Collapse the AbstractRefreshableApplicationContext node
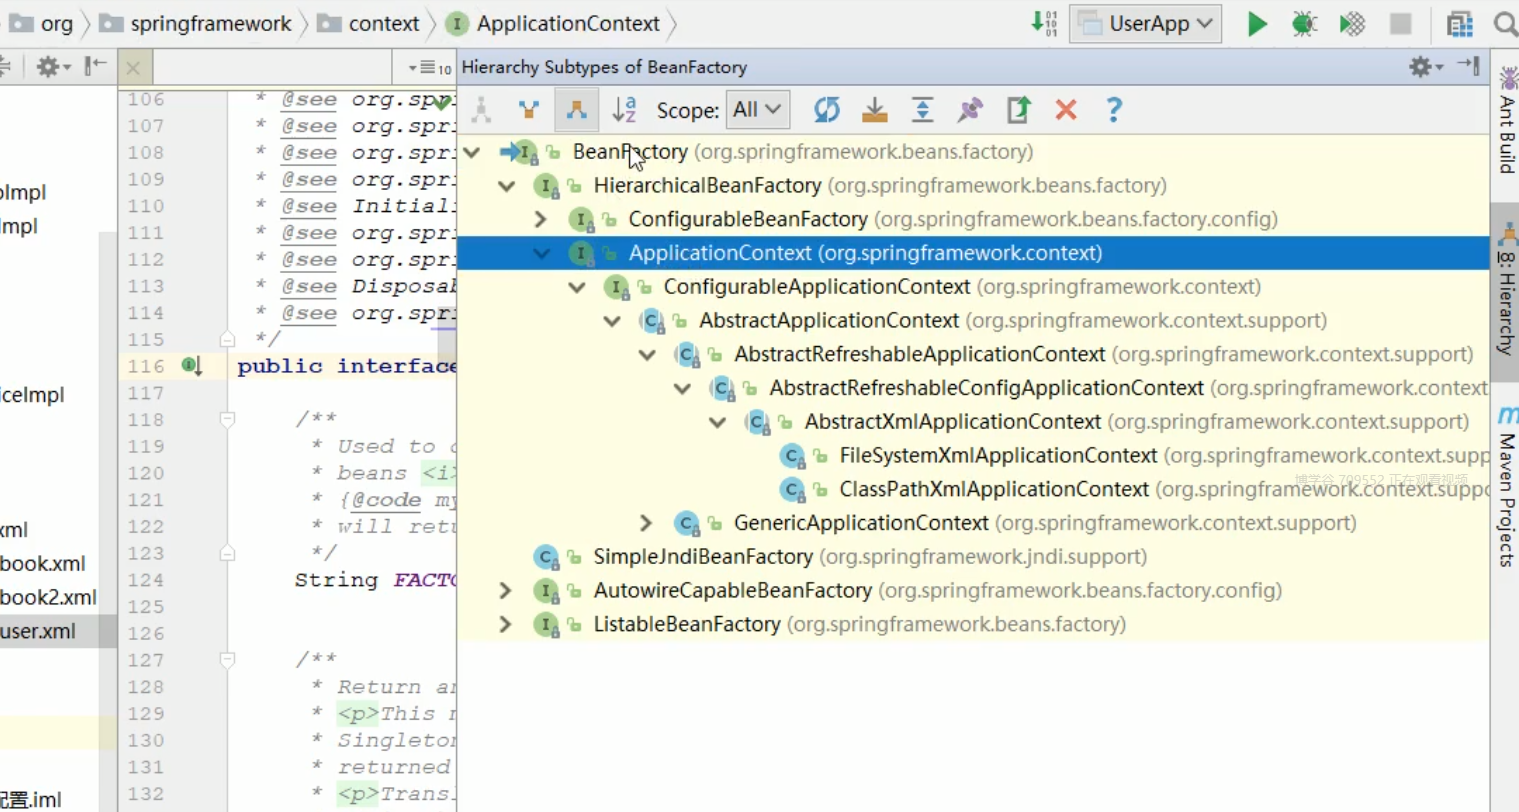Screen dimensions: 1519x812 pos(647,355)
